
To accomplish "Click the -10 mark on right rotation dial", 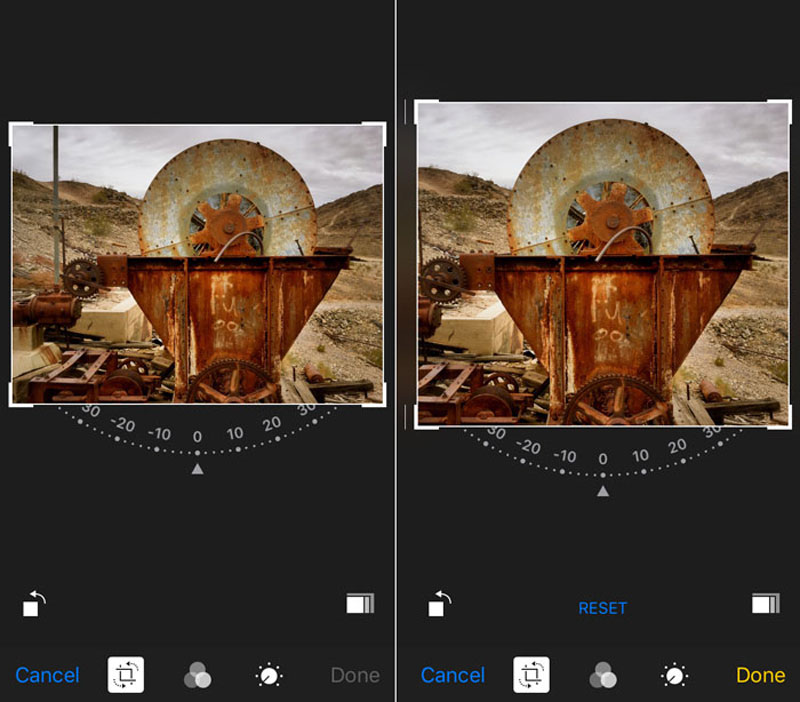I will pos(564,455).
